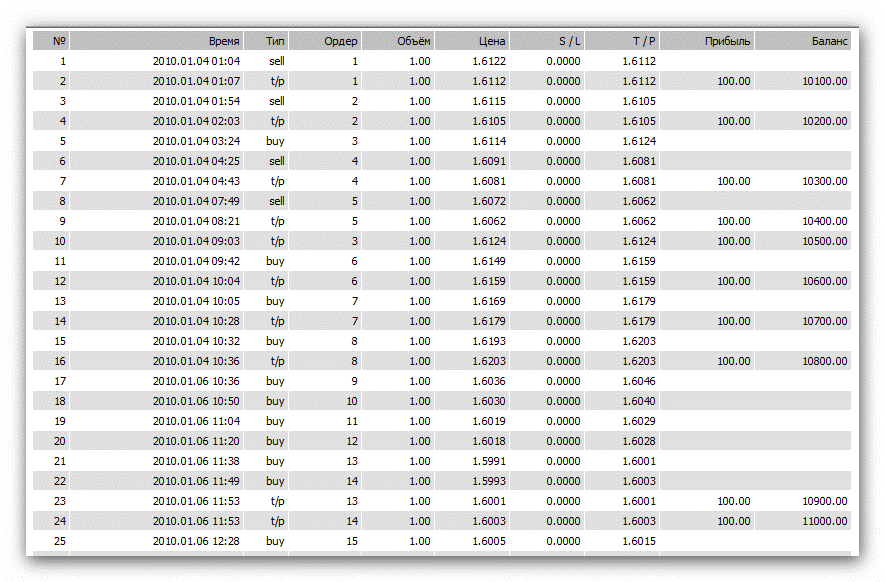Sort by the Ордер column header
Image resolution: width=885 pixels, height=582 pixels.
click(325, 41)
